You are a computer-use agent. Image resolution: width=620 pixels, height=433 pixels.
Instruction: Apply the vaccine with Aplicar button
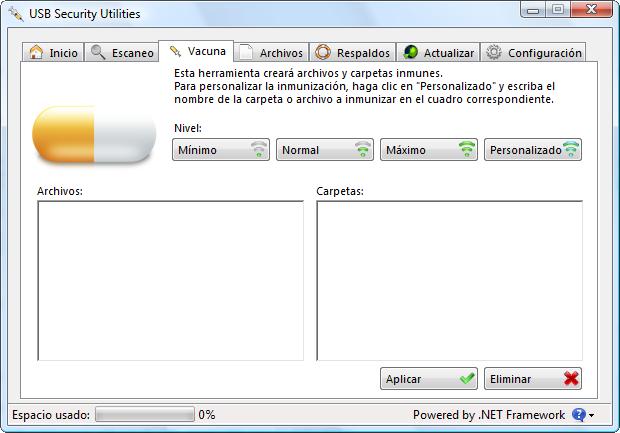[429, 379]
